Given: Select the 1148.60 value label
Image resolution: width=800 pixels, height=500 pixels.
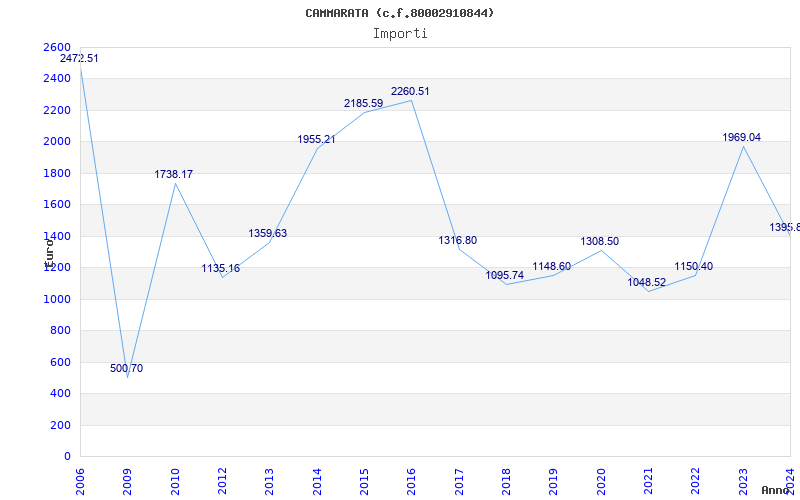Looking at the screenshot, I should tap(552, 267).
